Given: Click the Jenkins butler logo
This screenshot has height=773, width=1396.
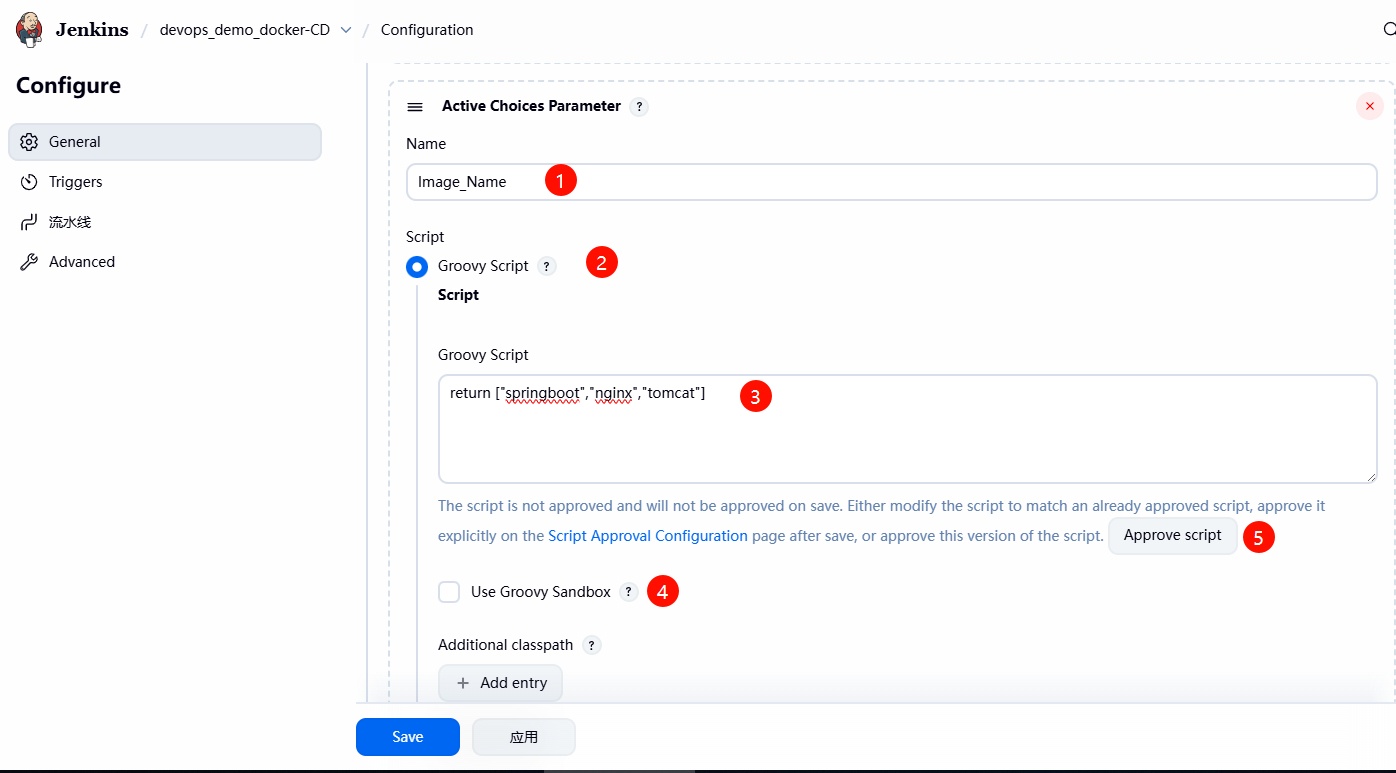Looking at the screenshot, I should (30, 30).
